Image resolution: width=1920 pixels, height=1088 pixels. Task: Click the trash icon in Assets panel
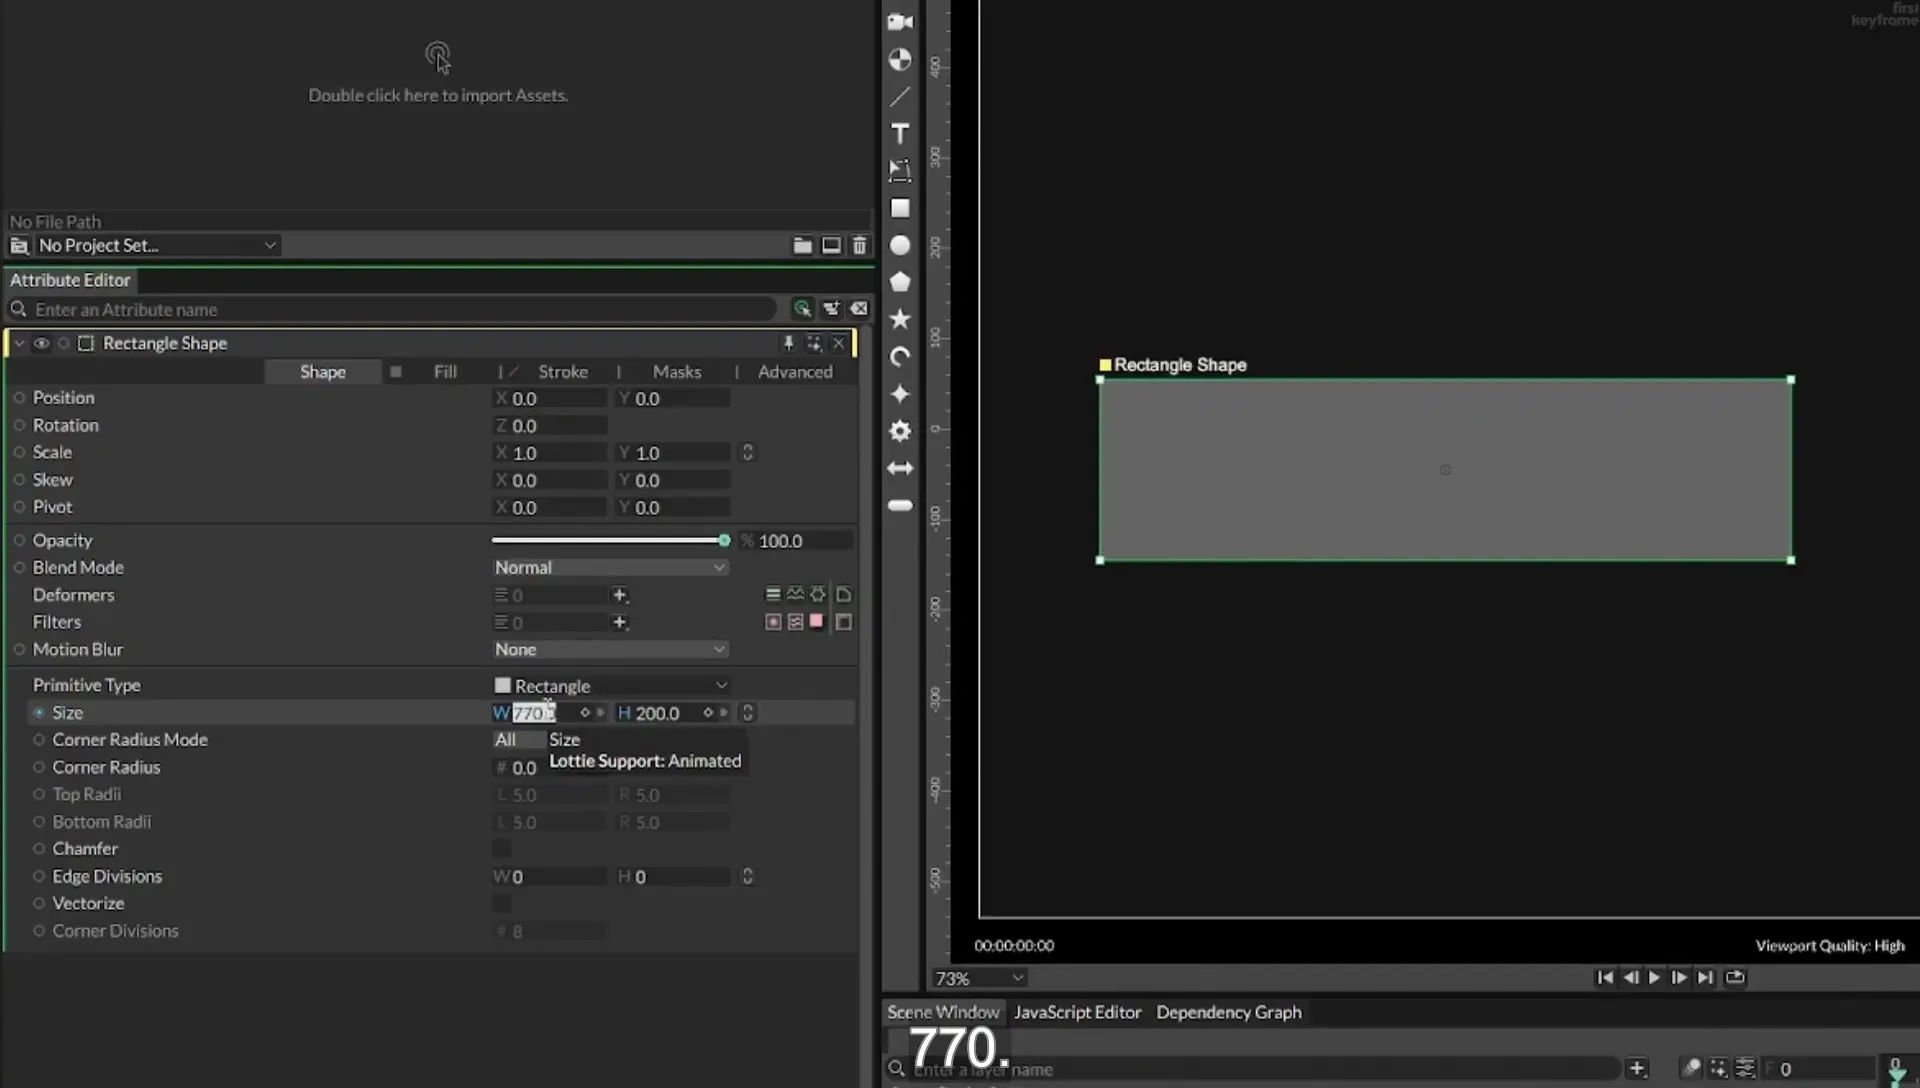pos(859,245)
